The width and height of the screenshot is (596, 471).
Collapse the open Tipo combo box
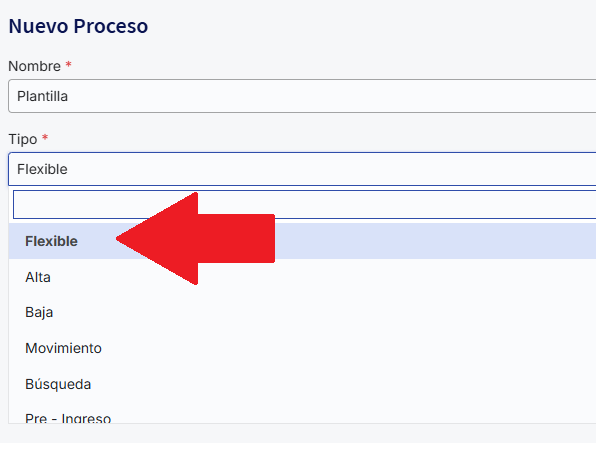(x=302, y=169)
